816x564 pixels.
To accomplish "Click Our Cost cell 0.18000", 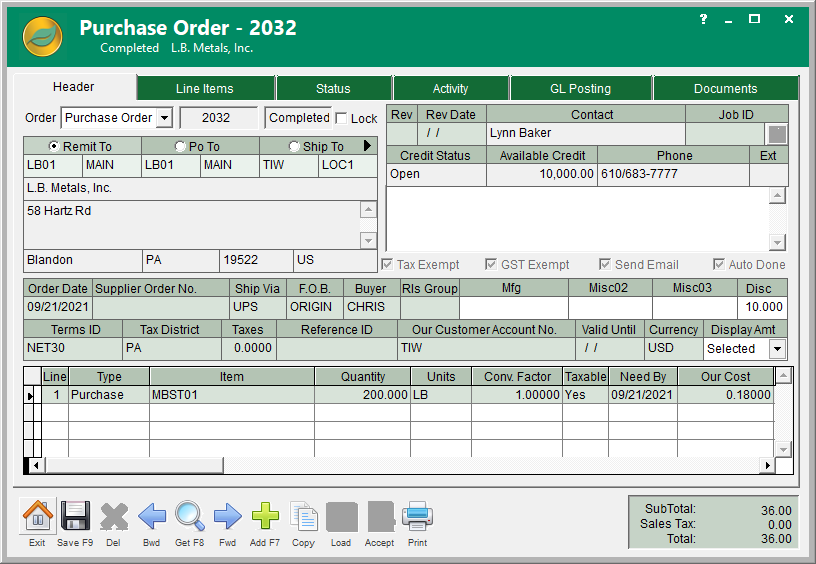I will [725, 395].
